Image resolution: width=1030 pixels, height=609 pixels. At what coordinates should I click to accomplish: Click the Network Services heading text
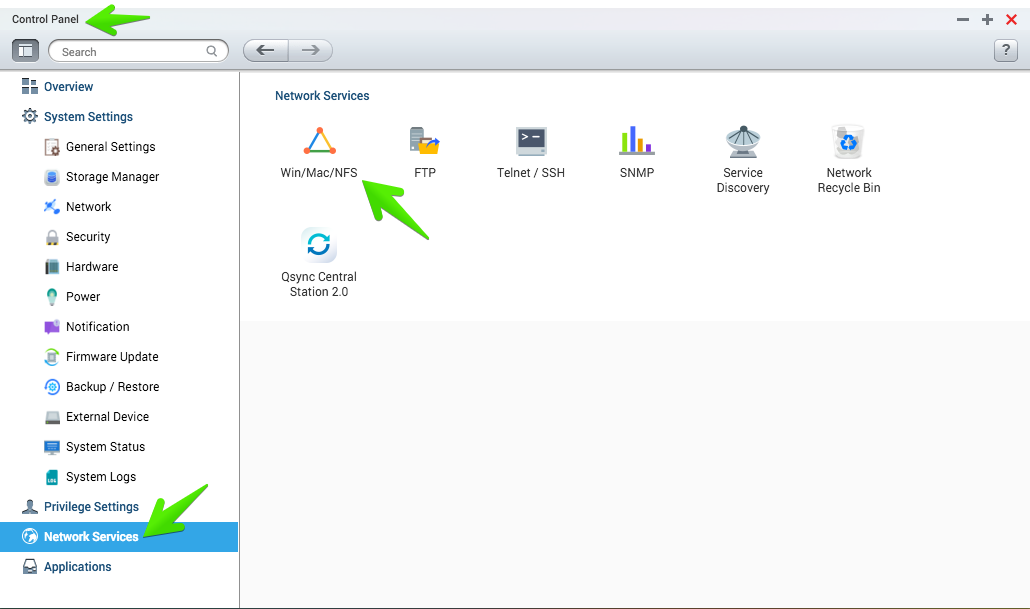click(322, 96)
